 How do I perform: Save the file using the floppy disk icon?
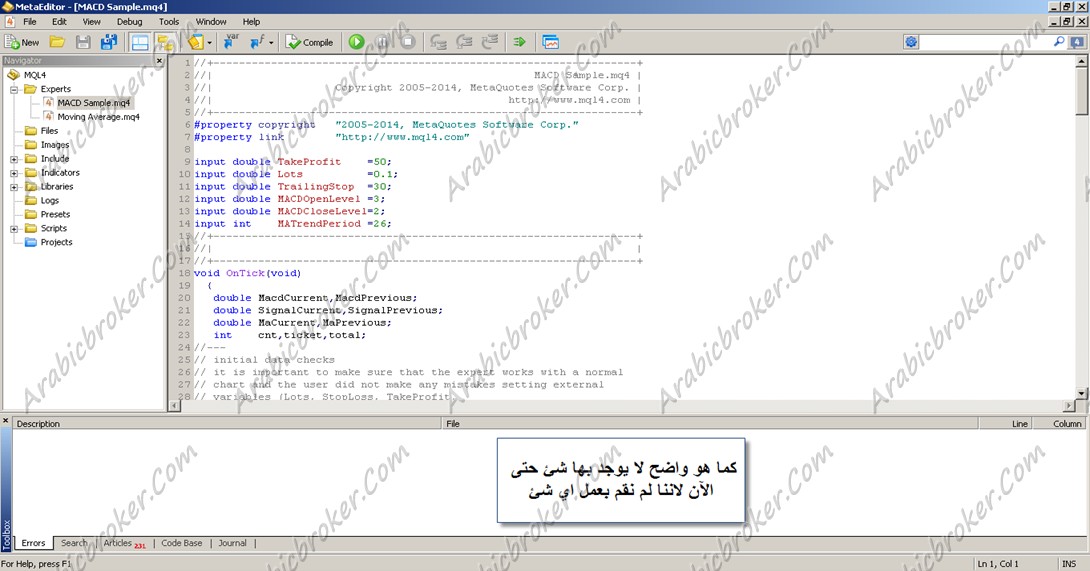[x=83, y=42]
